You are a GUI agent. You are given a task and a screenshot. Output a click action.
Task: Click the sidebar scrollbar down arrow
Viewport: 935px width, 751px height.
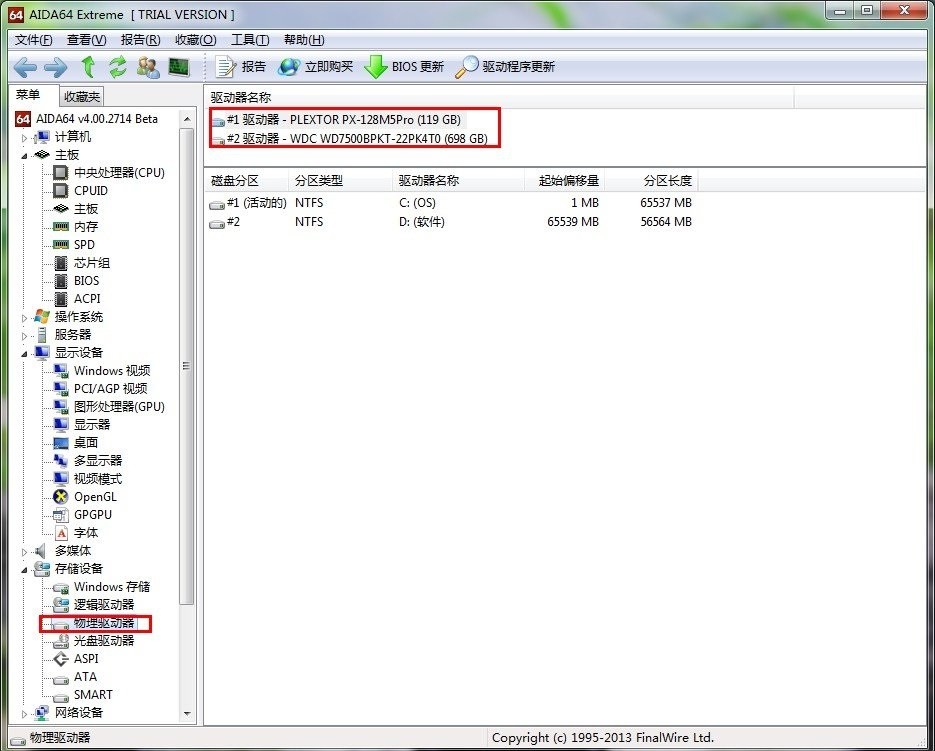coord(186,714)
